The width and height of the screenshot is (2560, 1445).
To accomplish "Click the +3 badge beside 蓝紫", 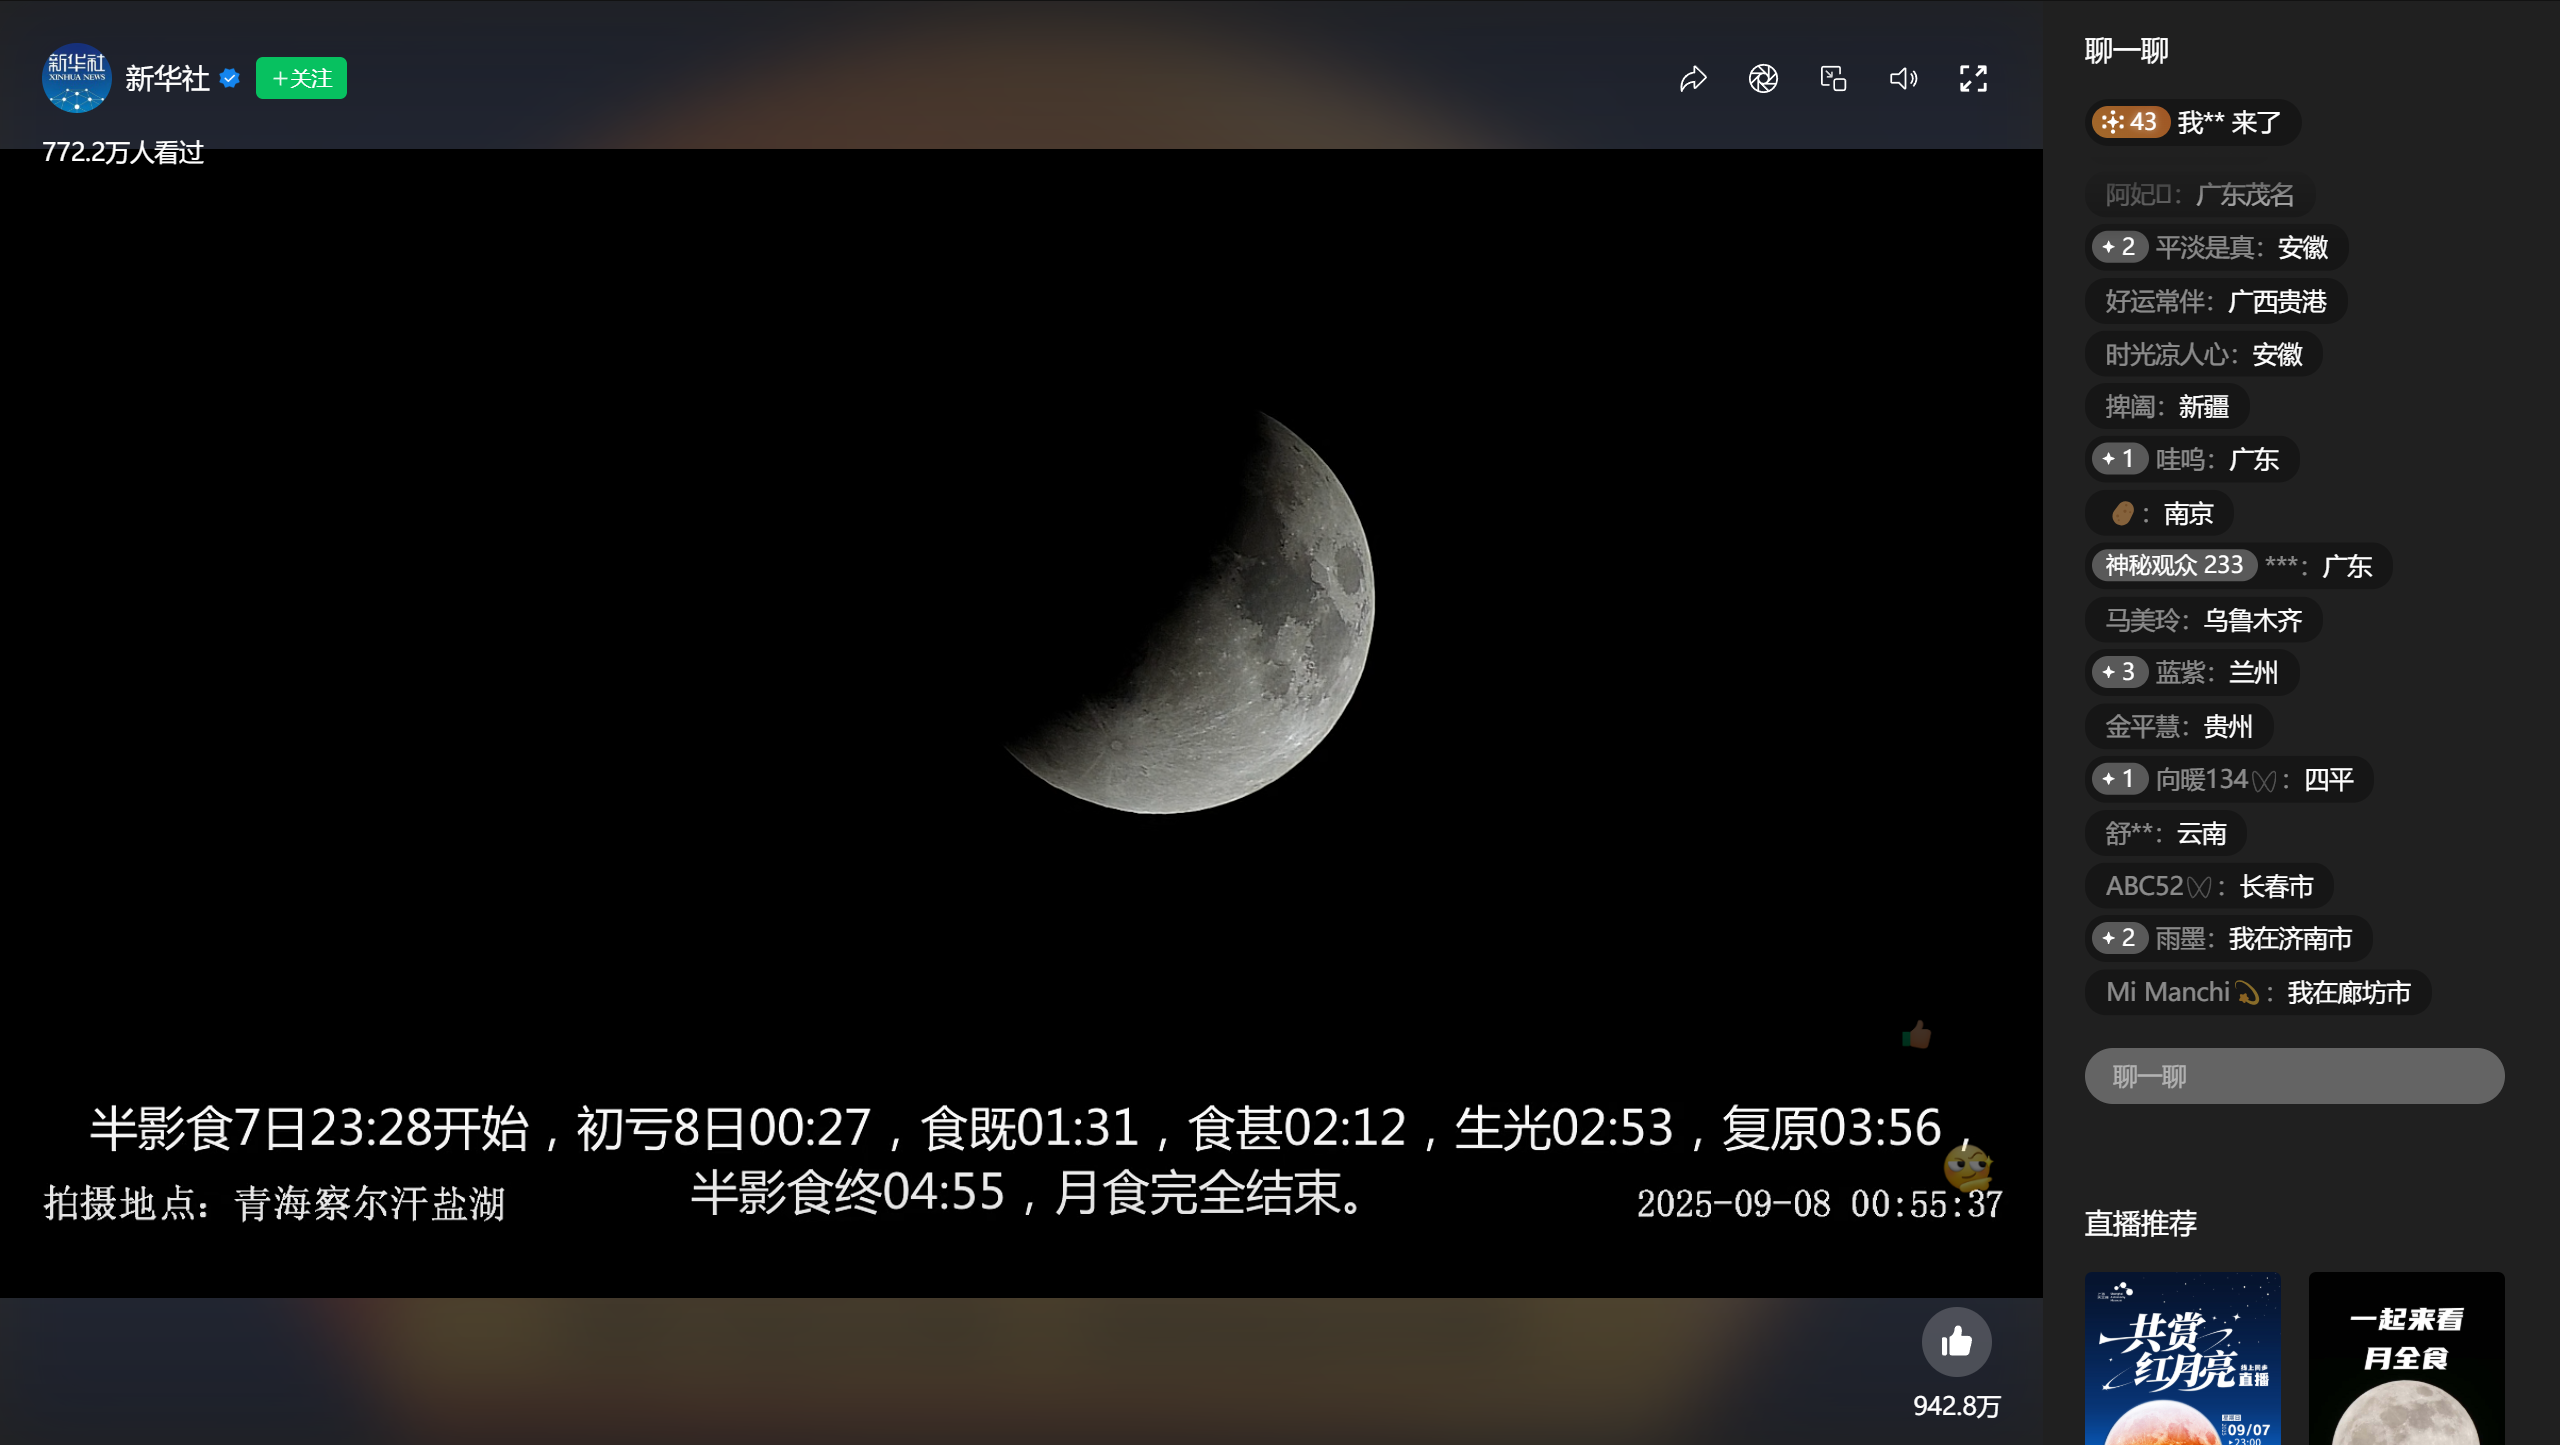I will tap(2119, 672).
